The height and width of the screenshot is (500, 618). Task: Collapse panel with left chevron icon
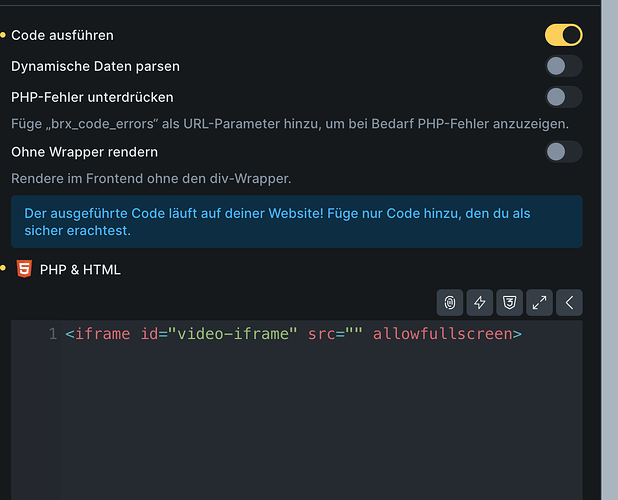(x=569, y=303)
